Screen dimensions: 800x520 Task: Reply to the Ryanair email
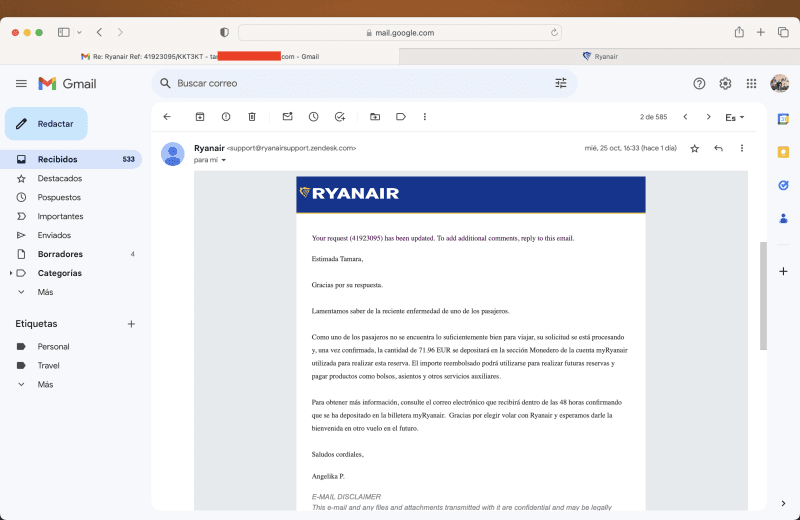tap(718, 148)
